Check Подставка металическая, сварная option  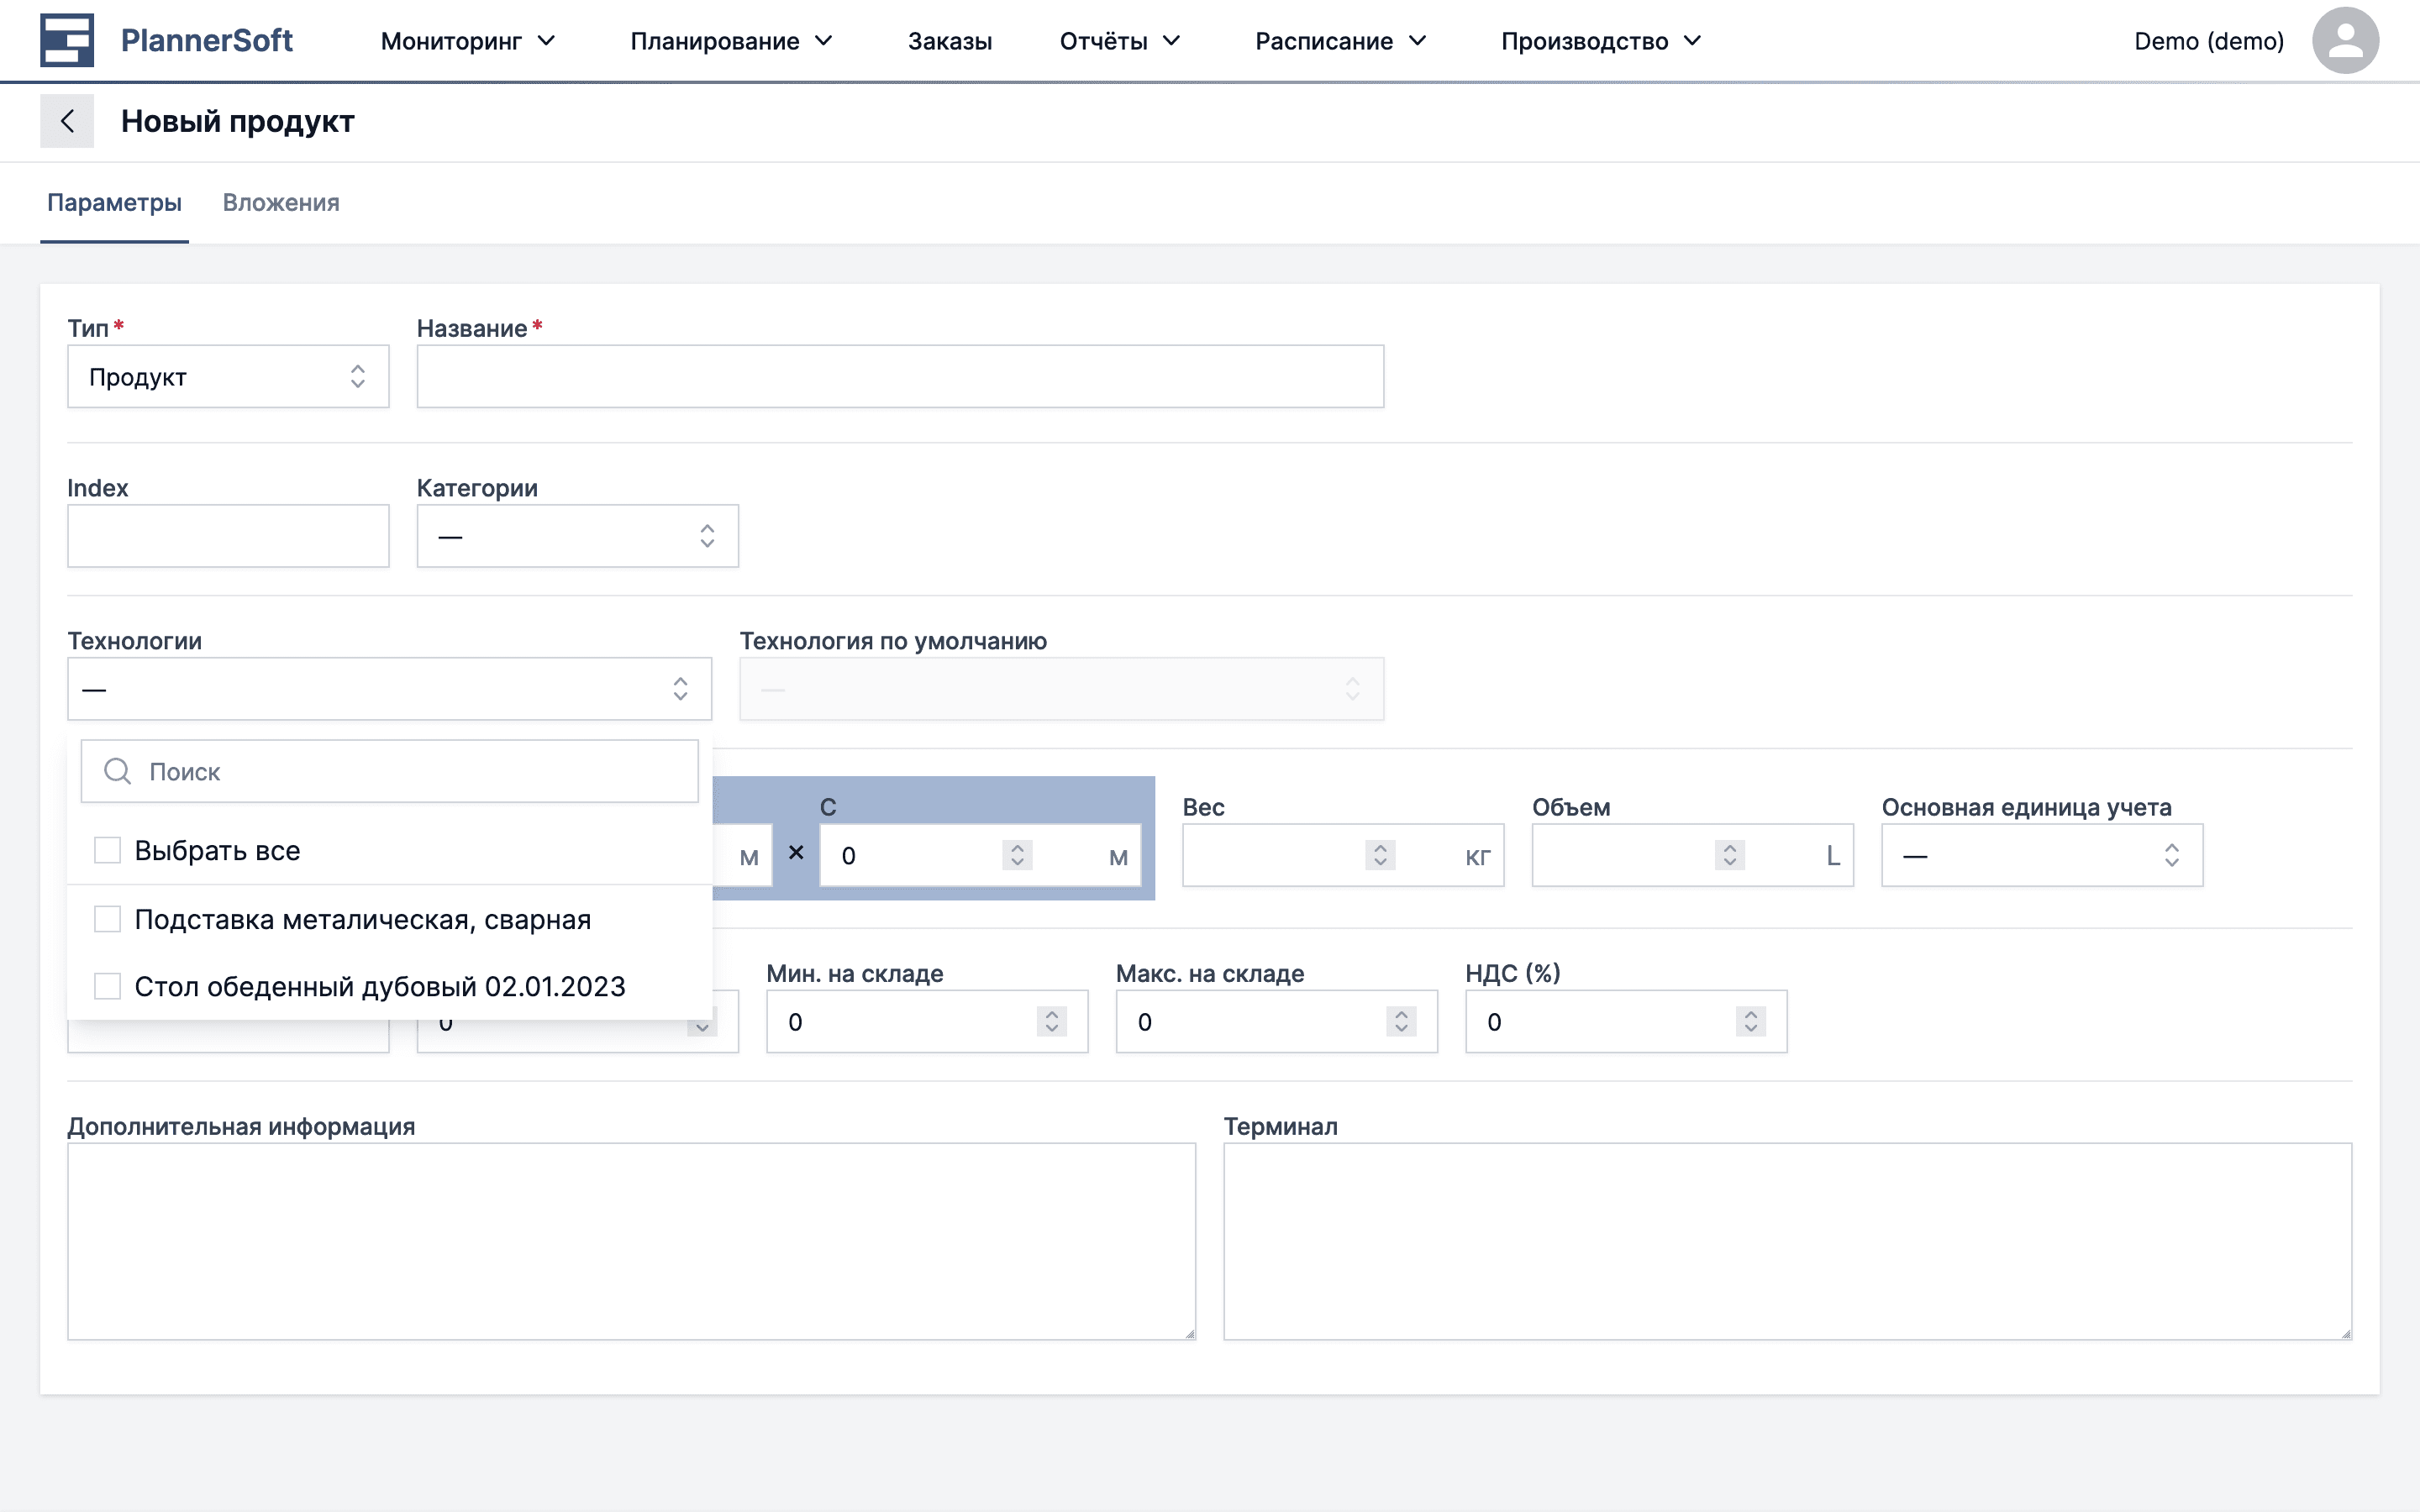107,919
